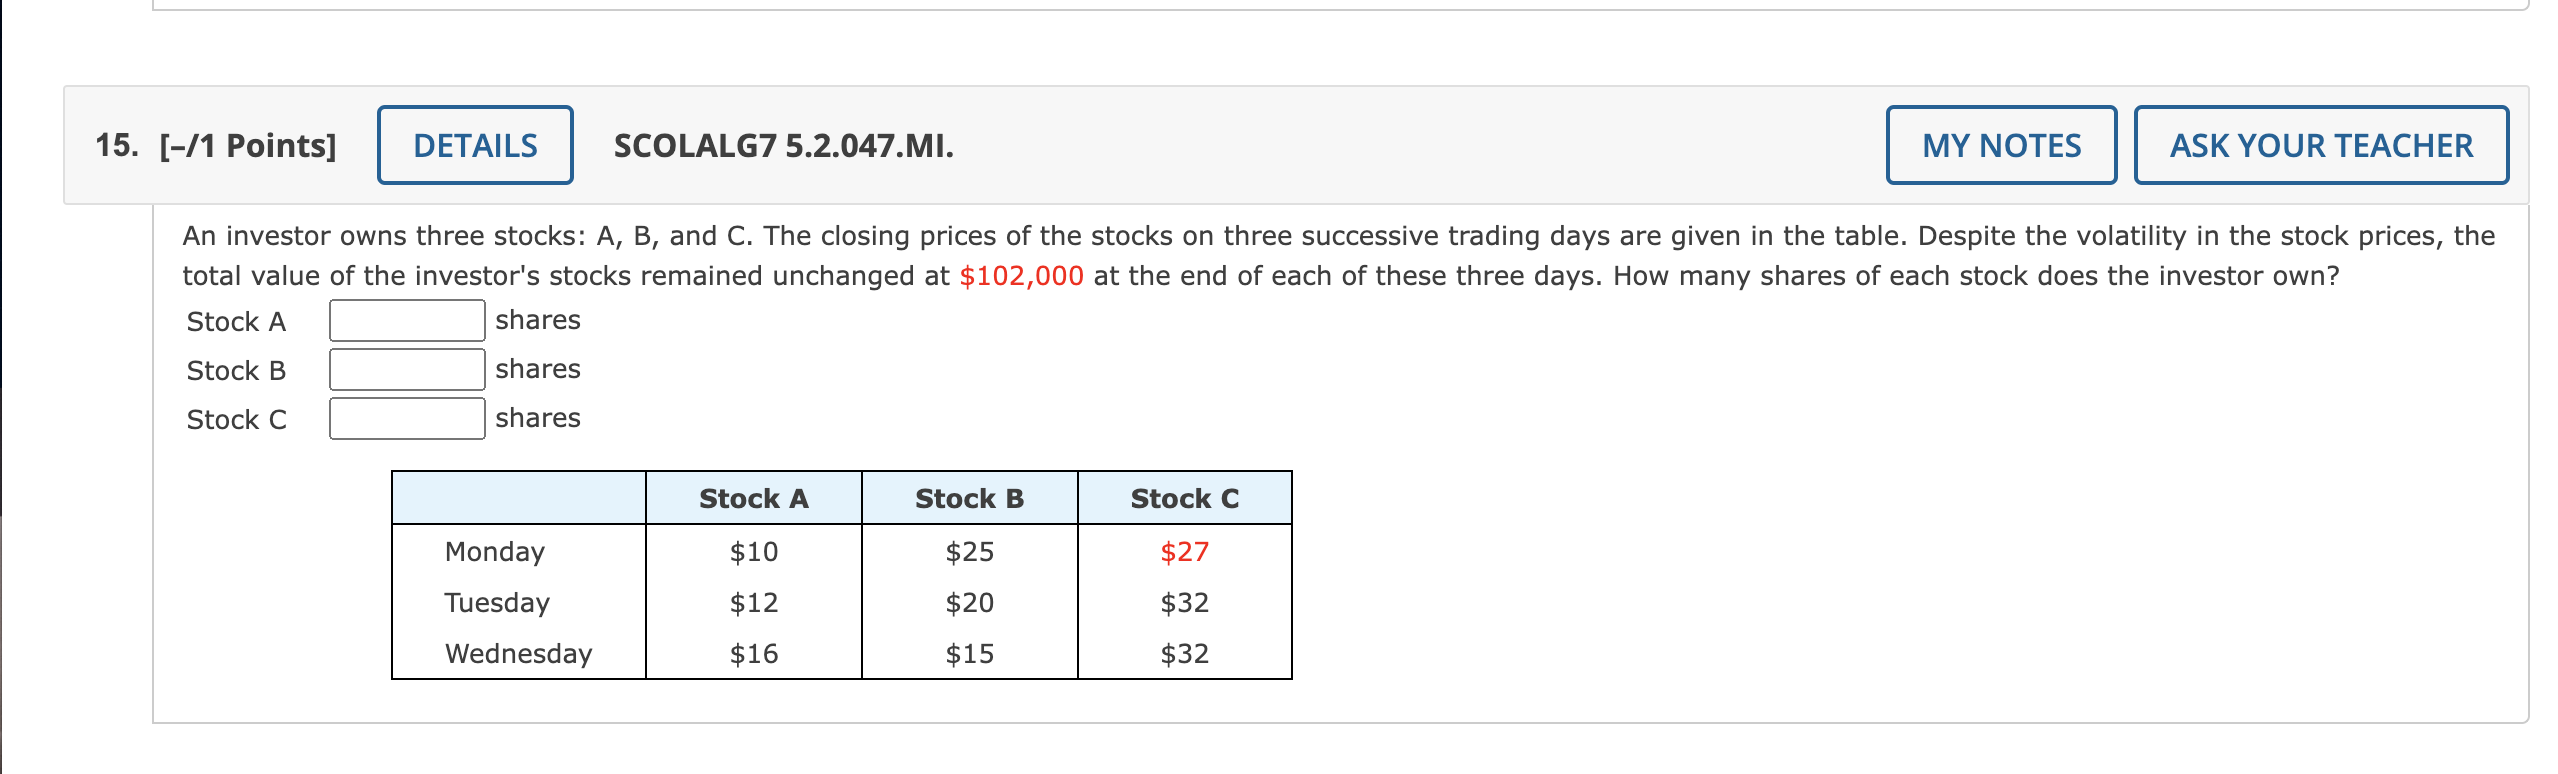Select the Wednesday row label
The height and width of the screenshot is (774, 2558).
coord(517,654)
